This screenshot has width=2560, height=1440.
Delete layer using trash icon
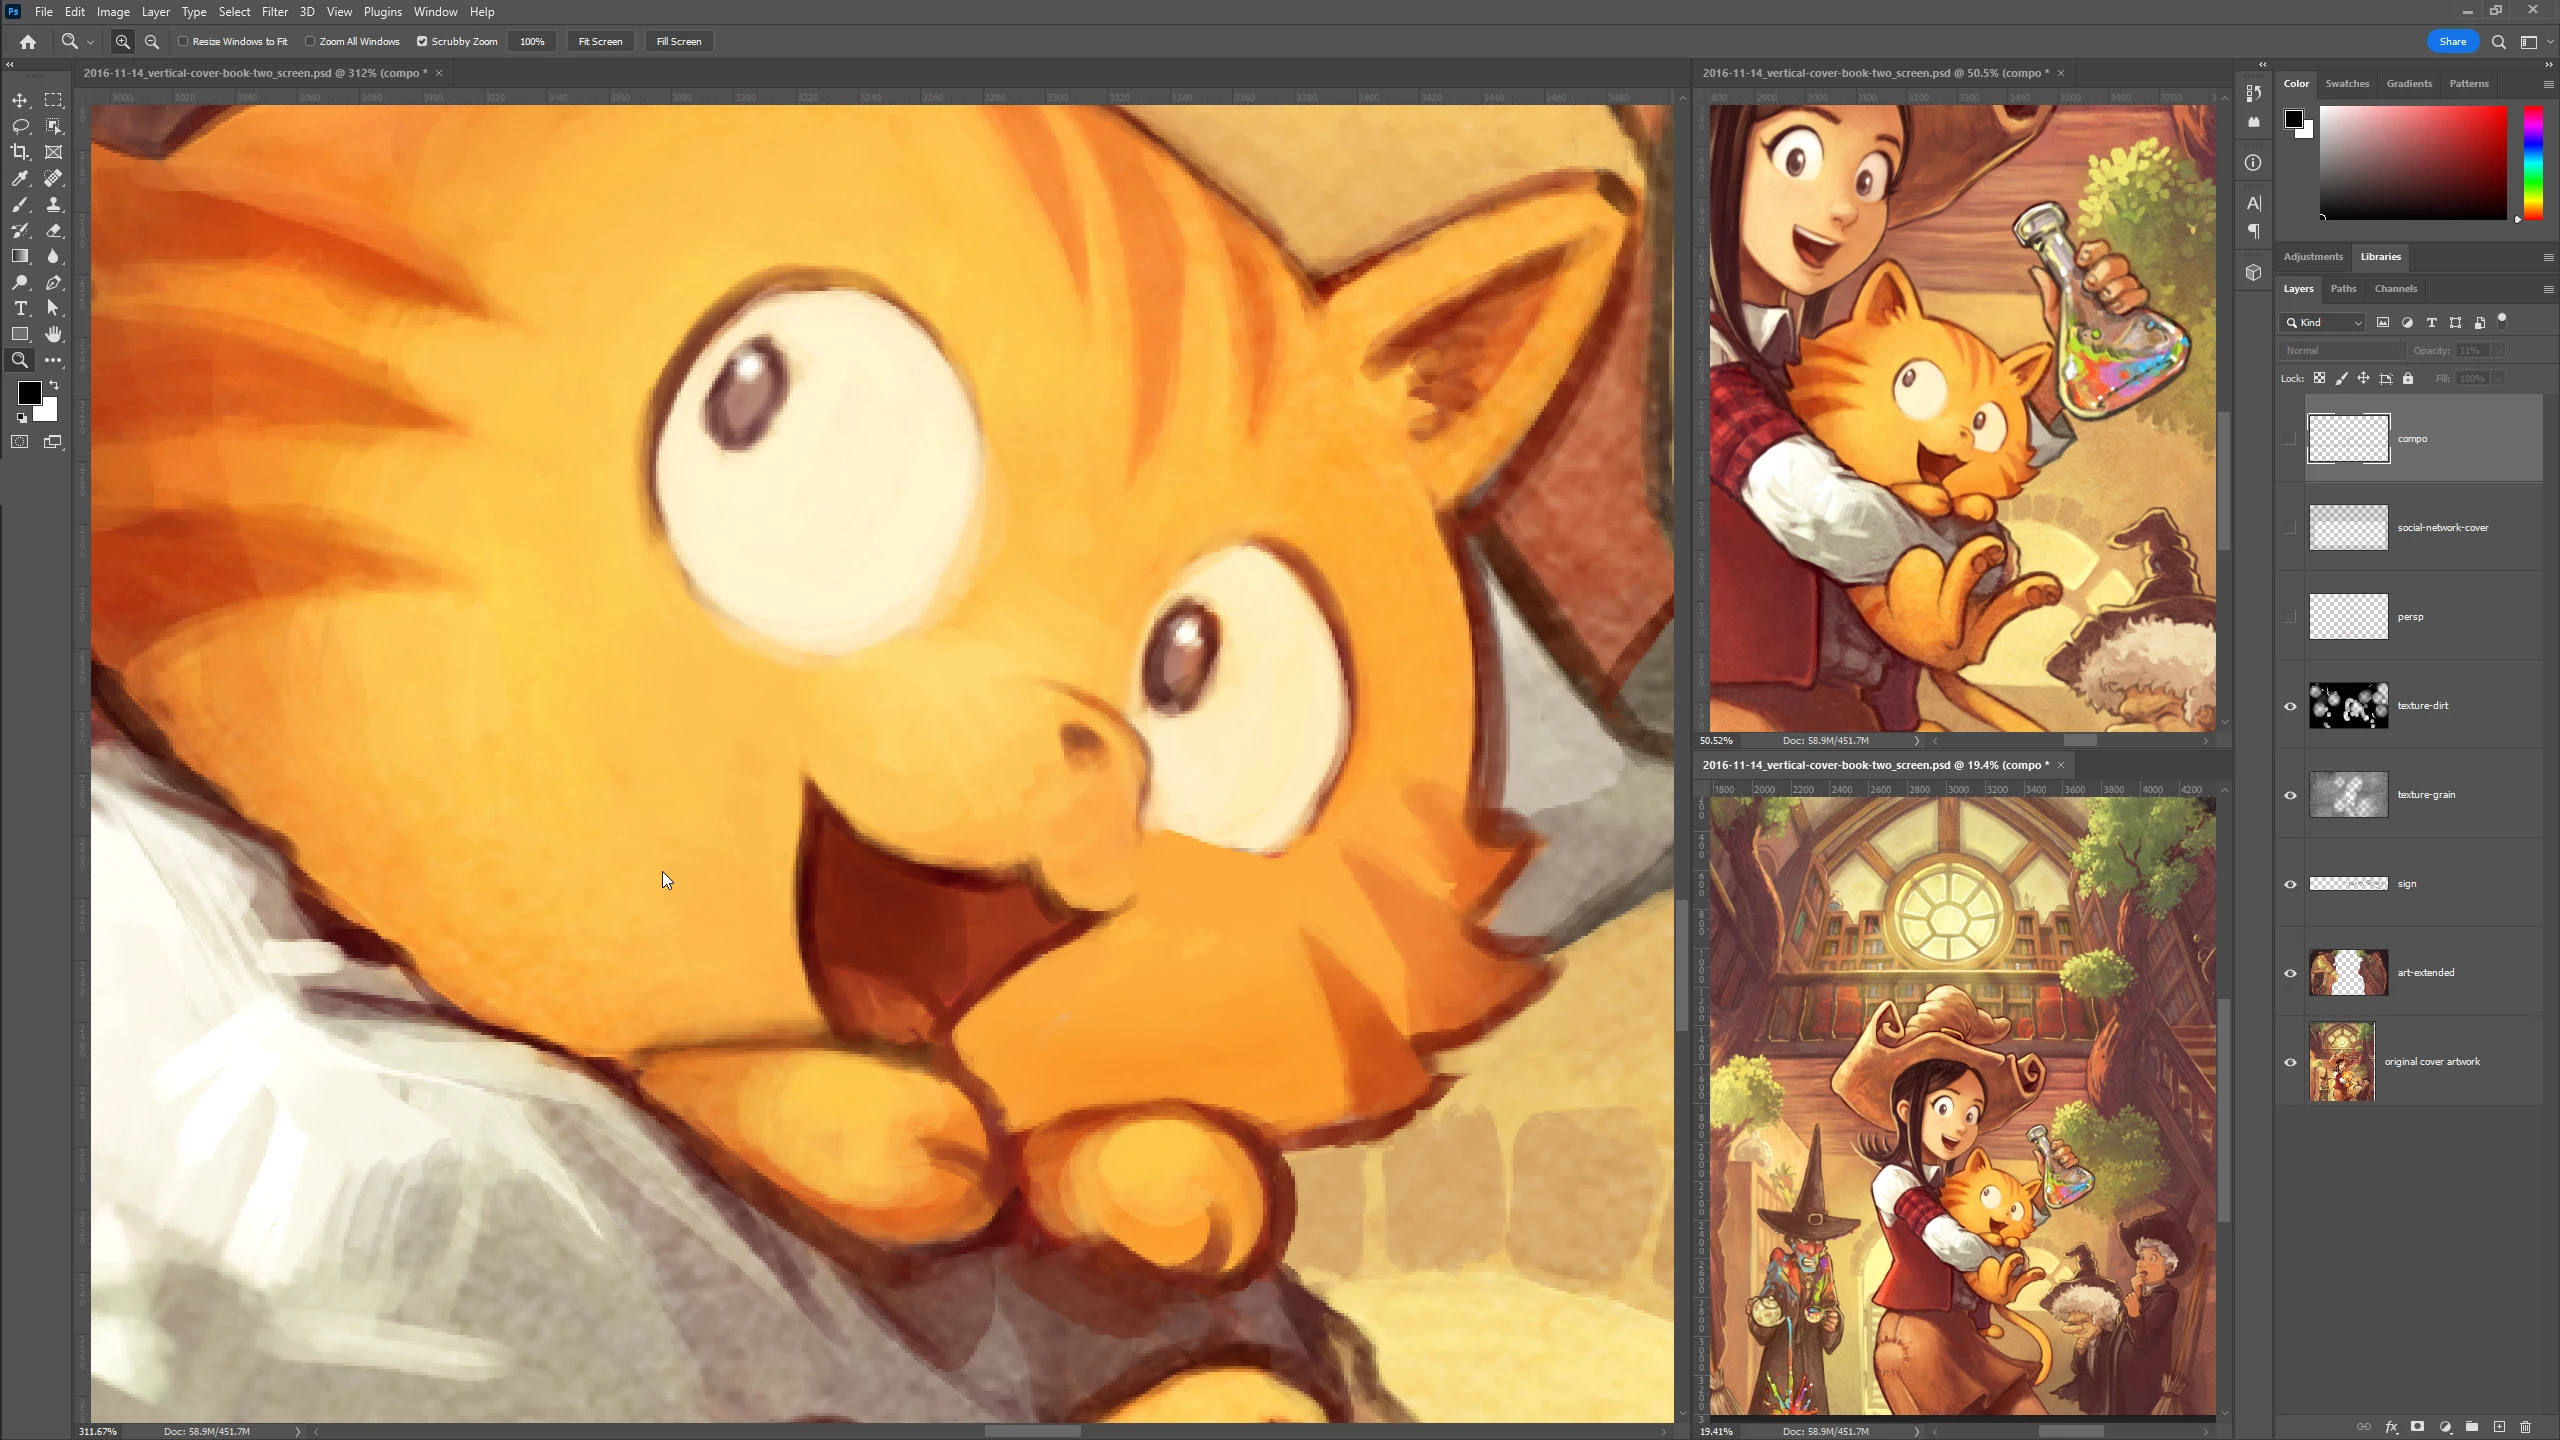2525,1427
